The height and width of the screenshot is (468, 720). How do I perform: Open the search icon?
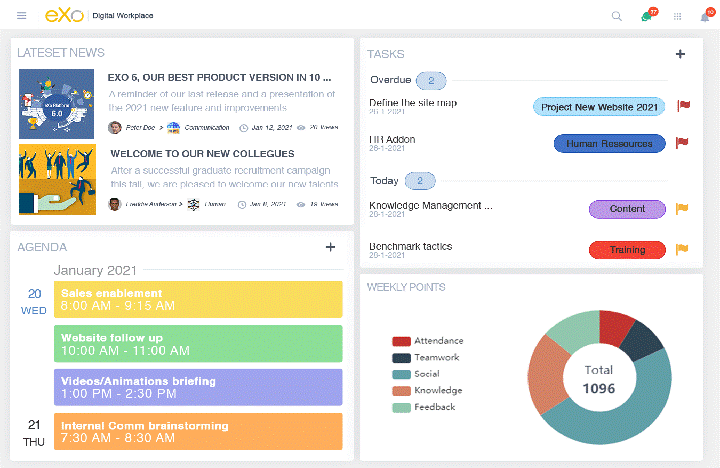(617, 17)
